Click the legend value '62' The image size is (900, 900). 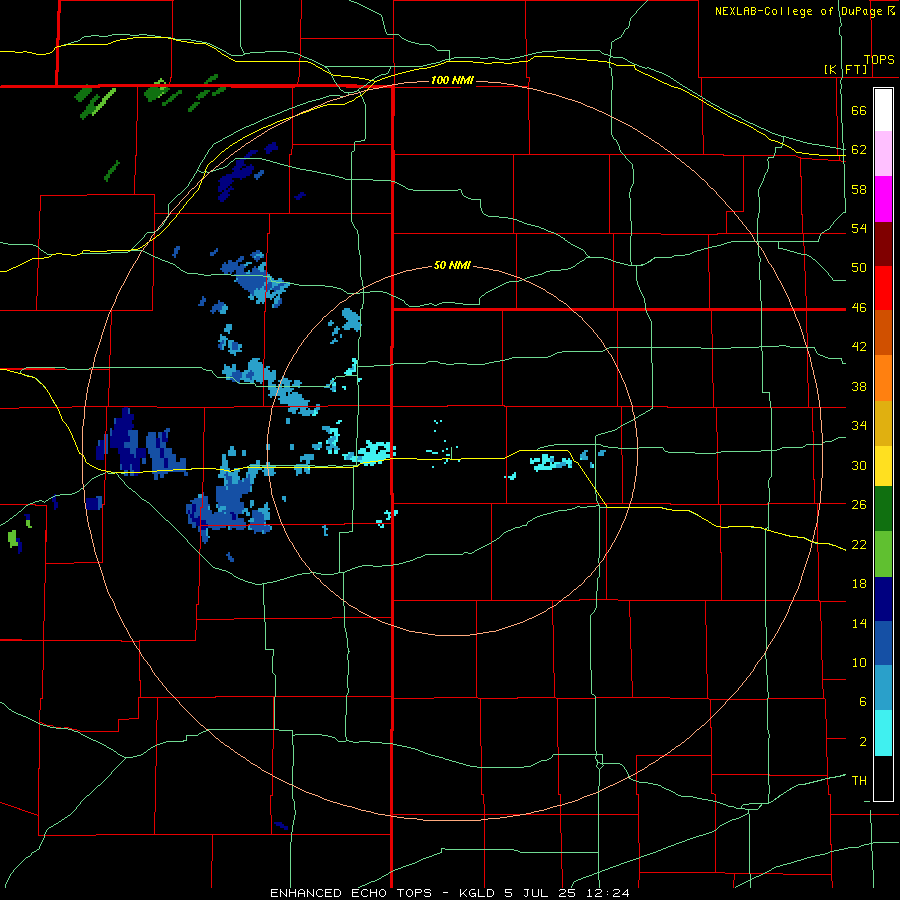tap(859, 150)
